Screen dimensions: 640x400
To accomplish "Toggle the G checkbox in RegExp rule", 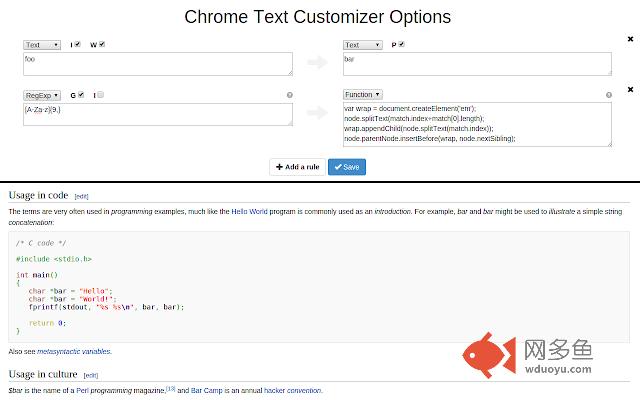I will pos(81,95).
